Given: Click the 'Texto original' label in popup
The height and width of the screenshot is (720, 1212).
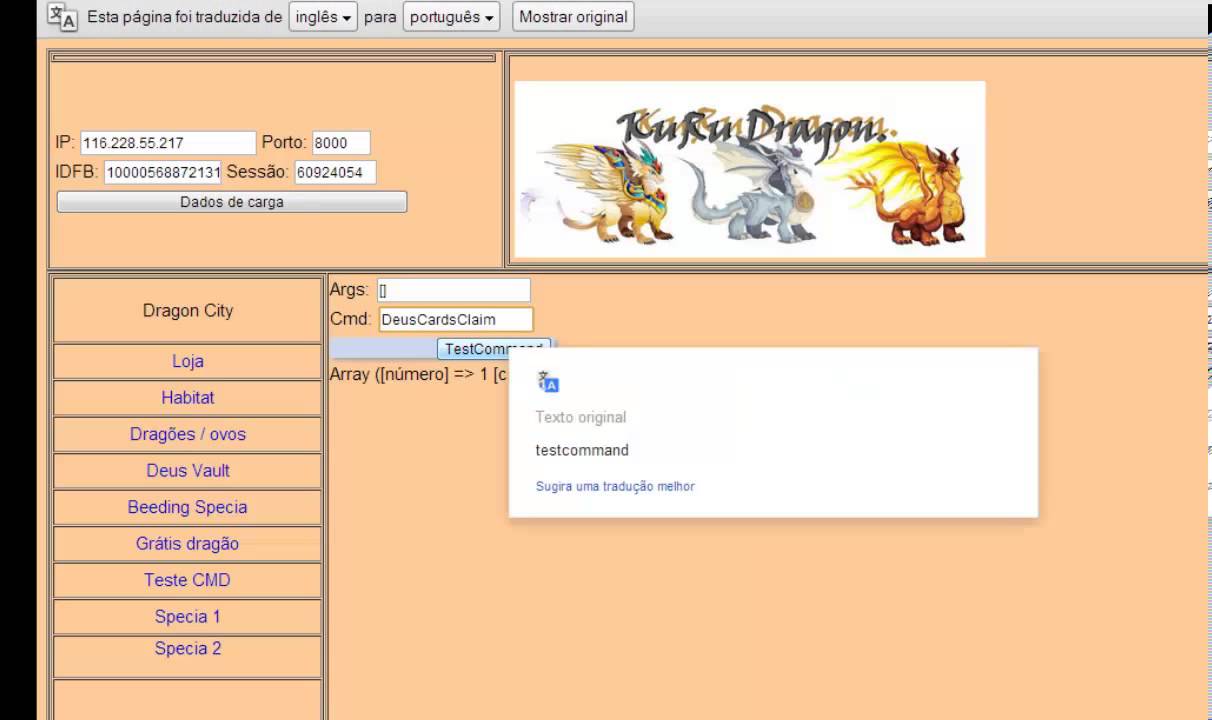Looking at the screenshot, I should point(581,417).
